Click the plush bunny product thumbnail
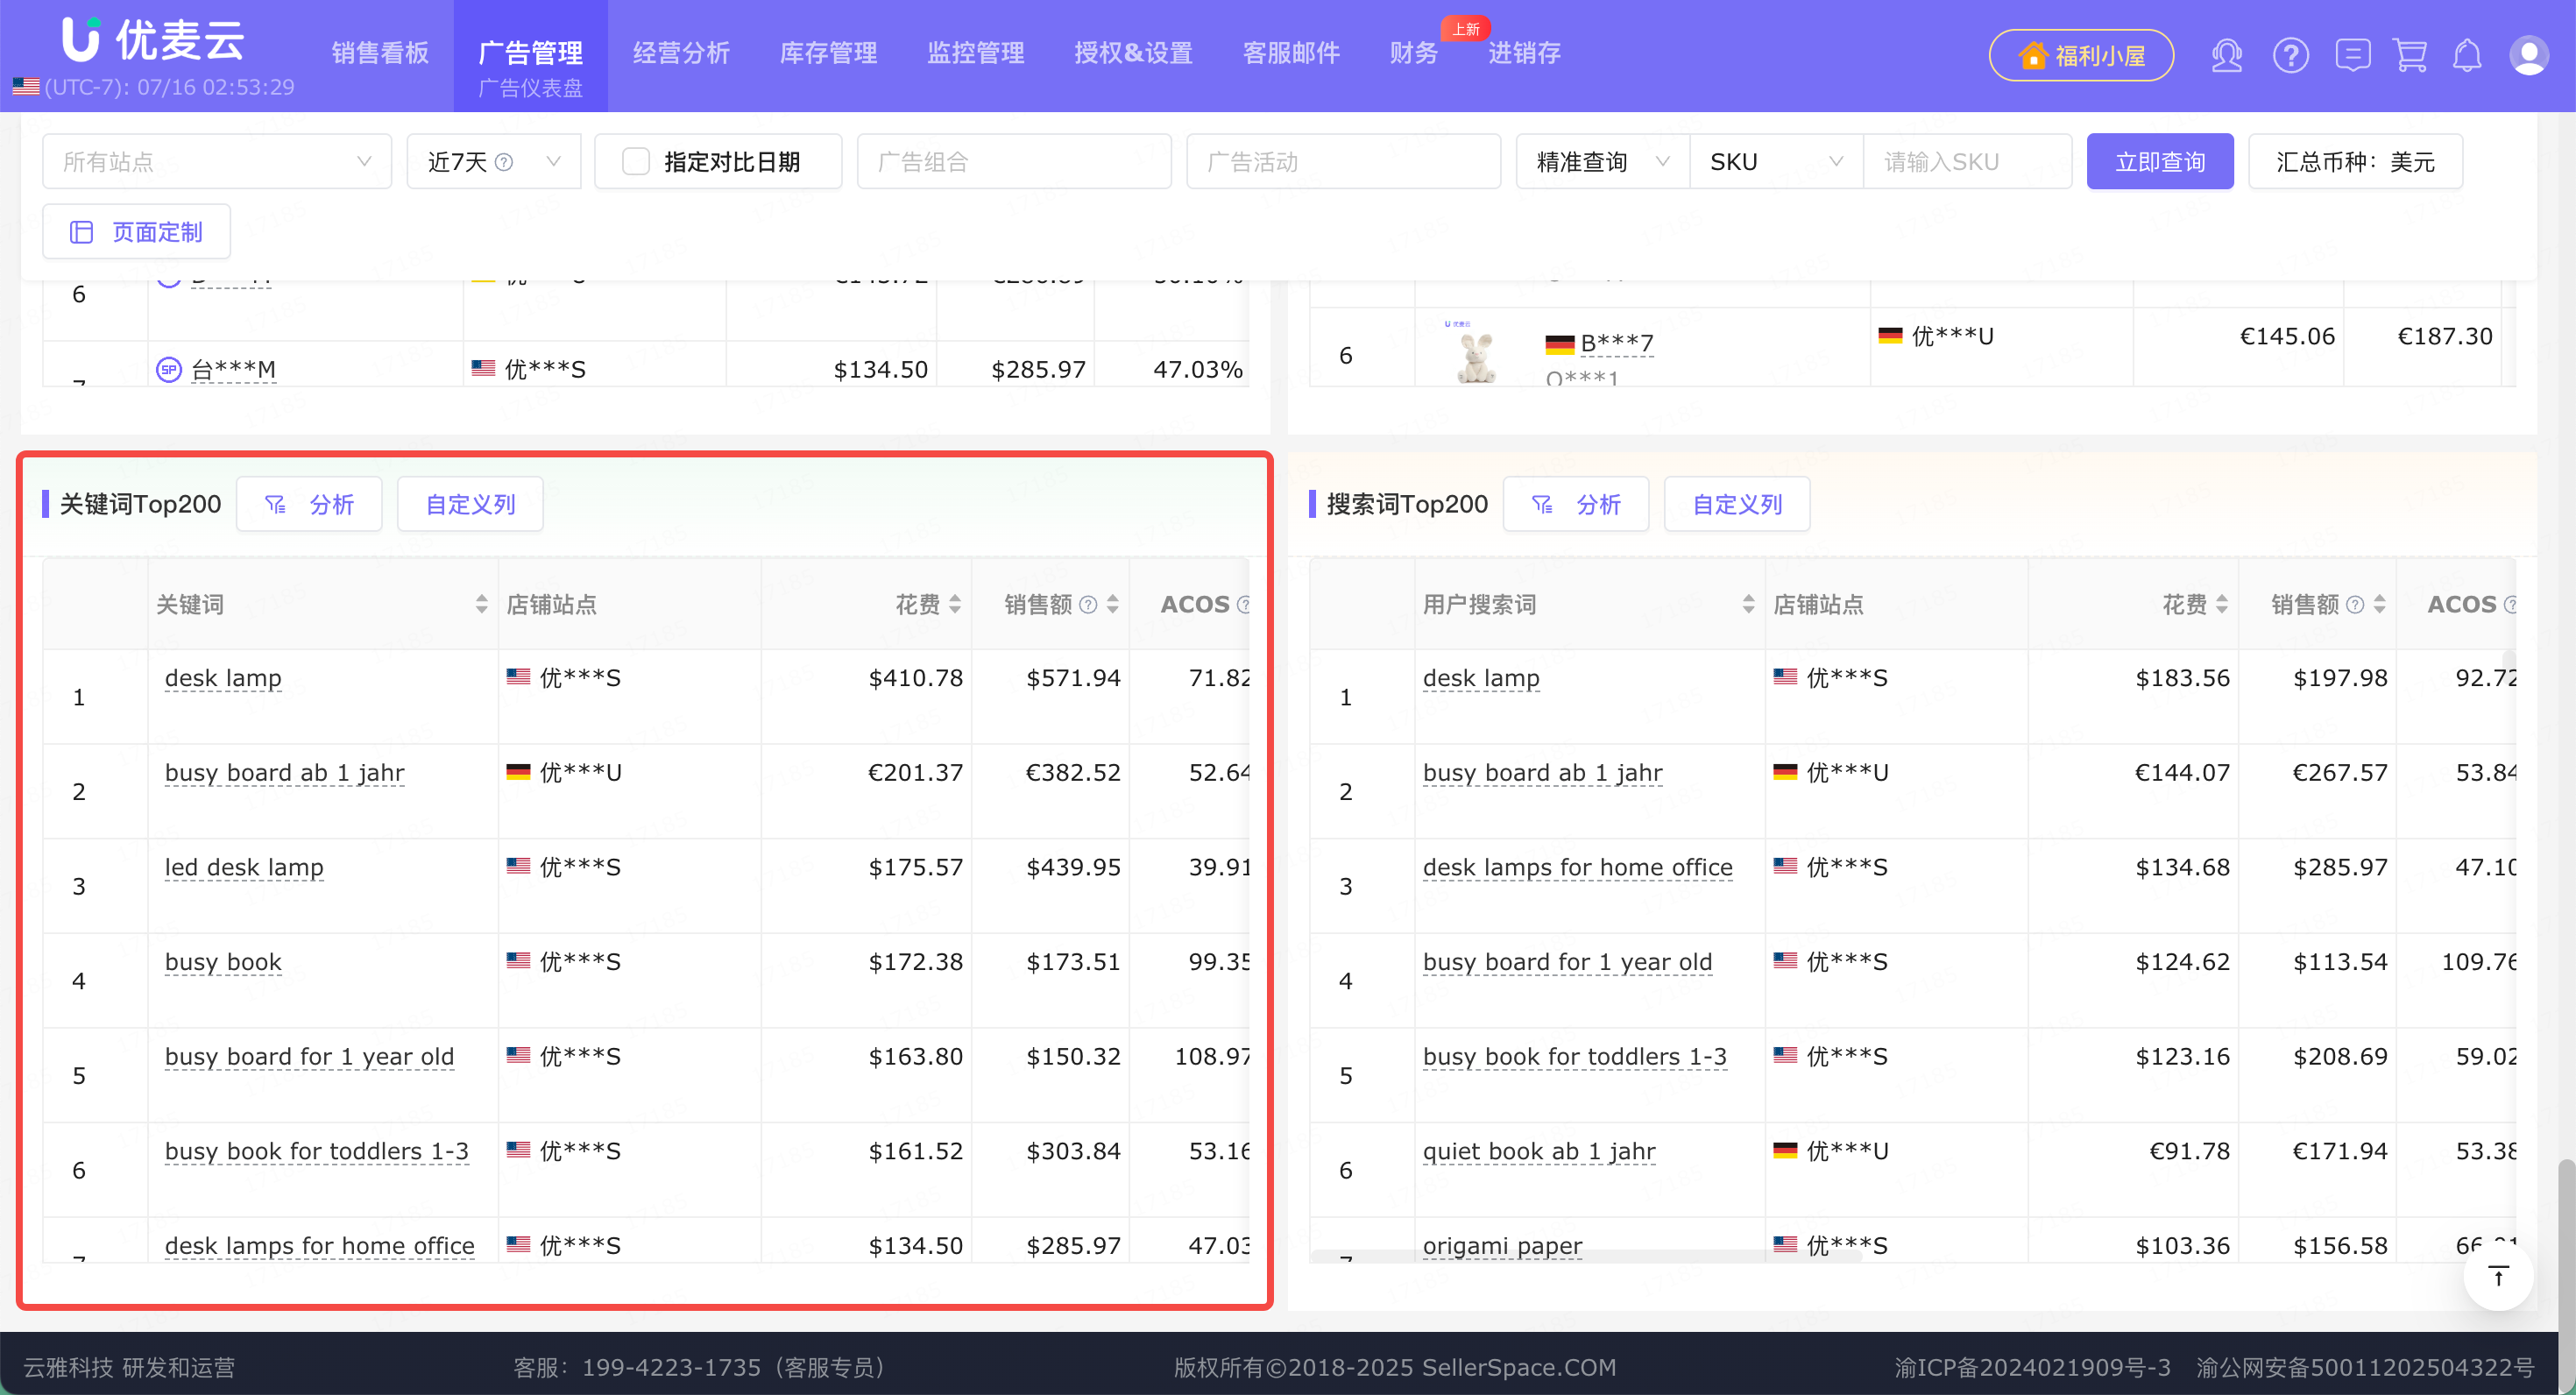 tap(1475, 355)
